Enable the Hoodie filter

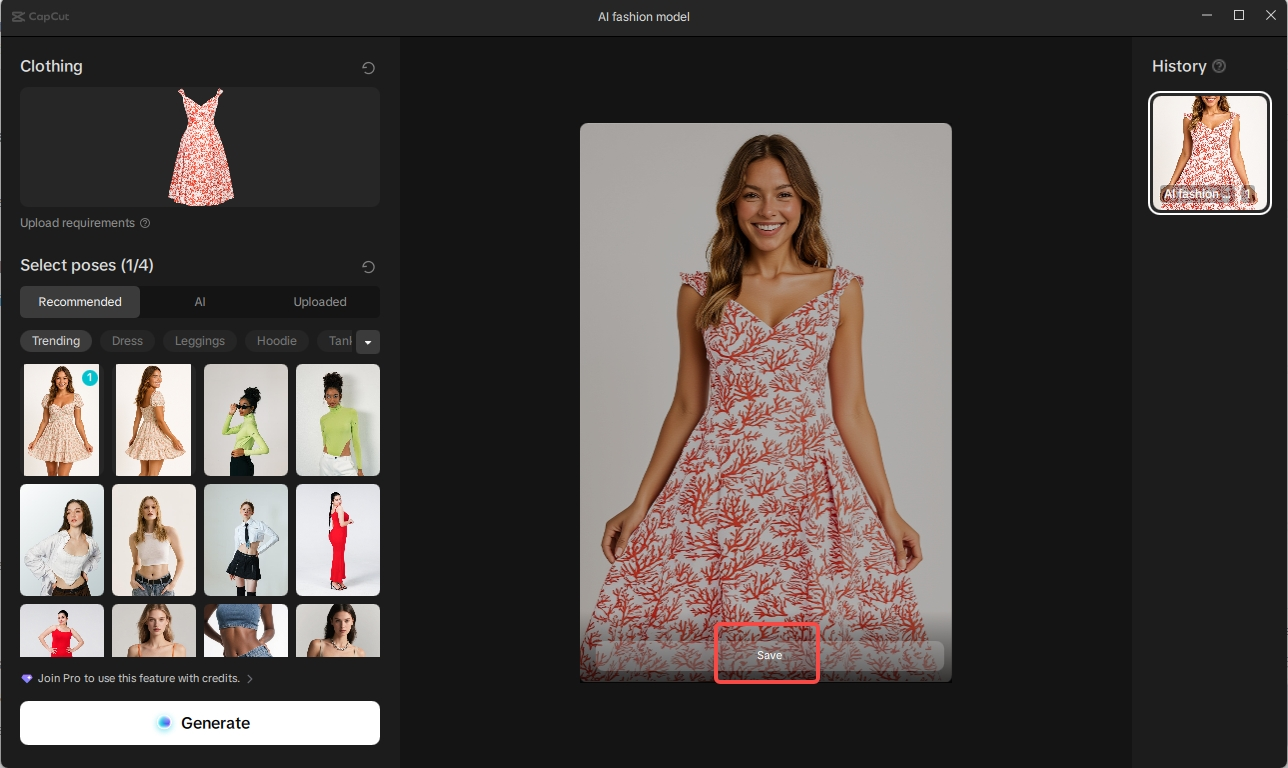tap(276, 341)
